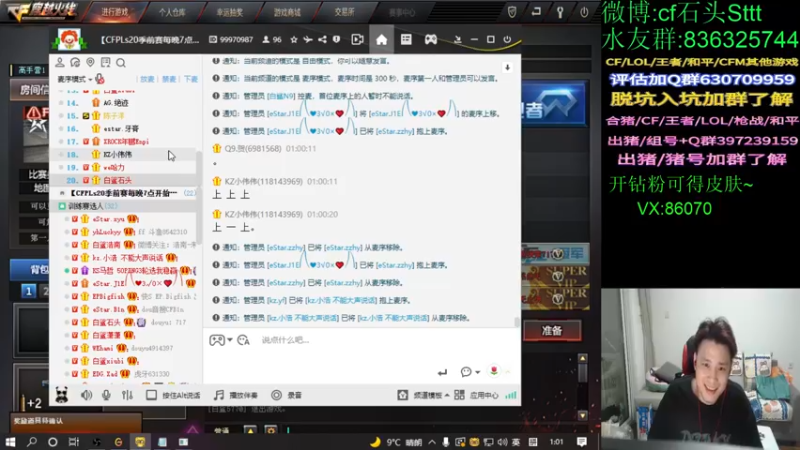Collapse the 训练赛选人 sub-channel

[x=62, y=206]
